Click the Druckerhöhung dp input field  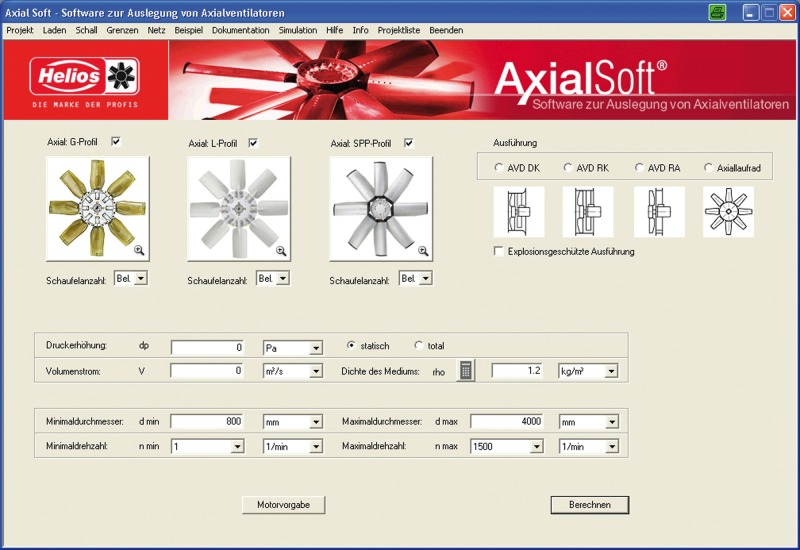[x=207, y=347]
